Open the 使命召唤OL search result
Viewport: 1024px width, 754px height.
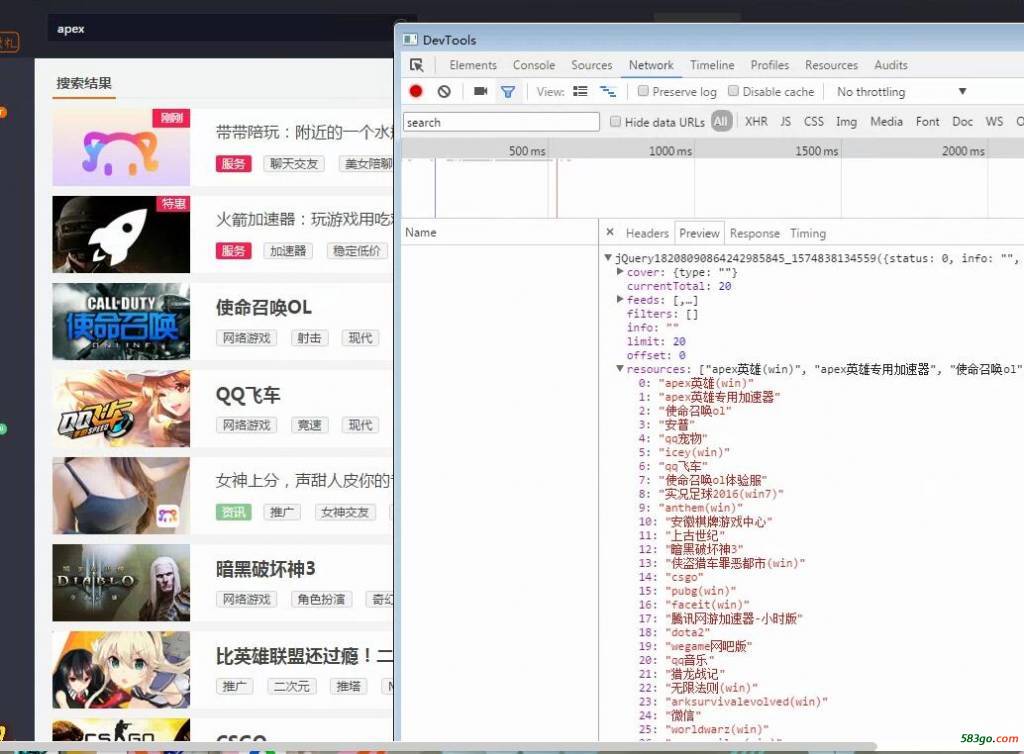tap(264, 308)
